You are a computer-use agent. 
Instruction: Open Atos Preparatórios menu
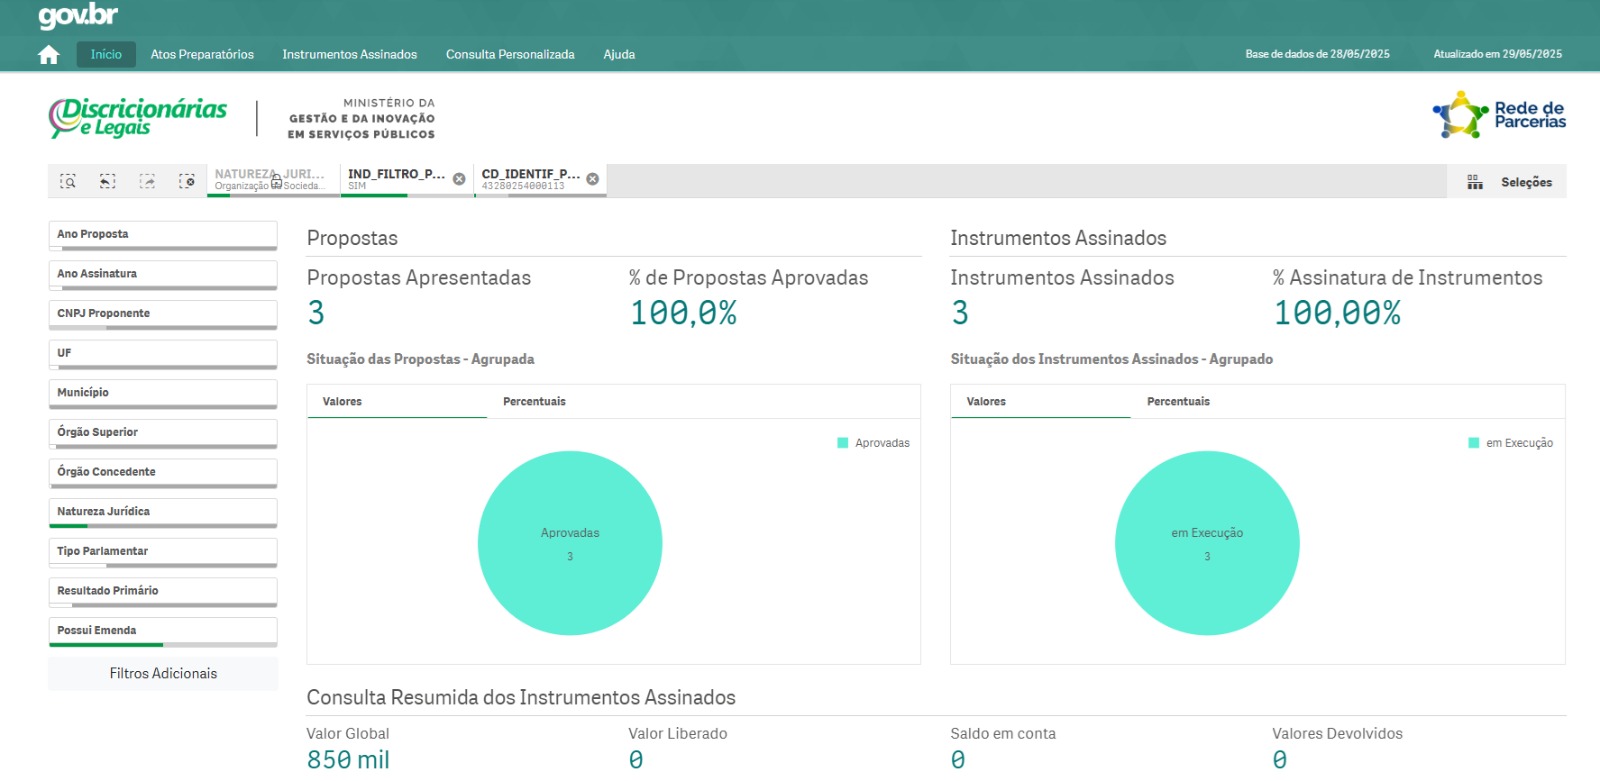pos(202,54)
